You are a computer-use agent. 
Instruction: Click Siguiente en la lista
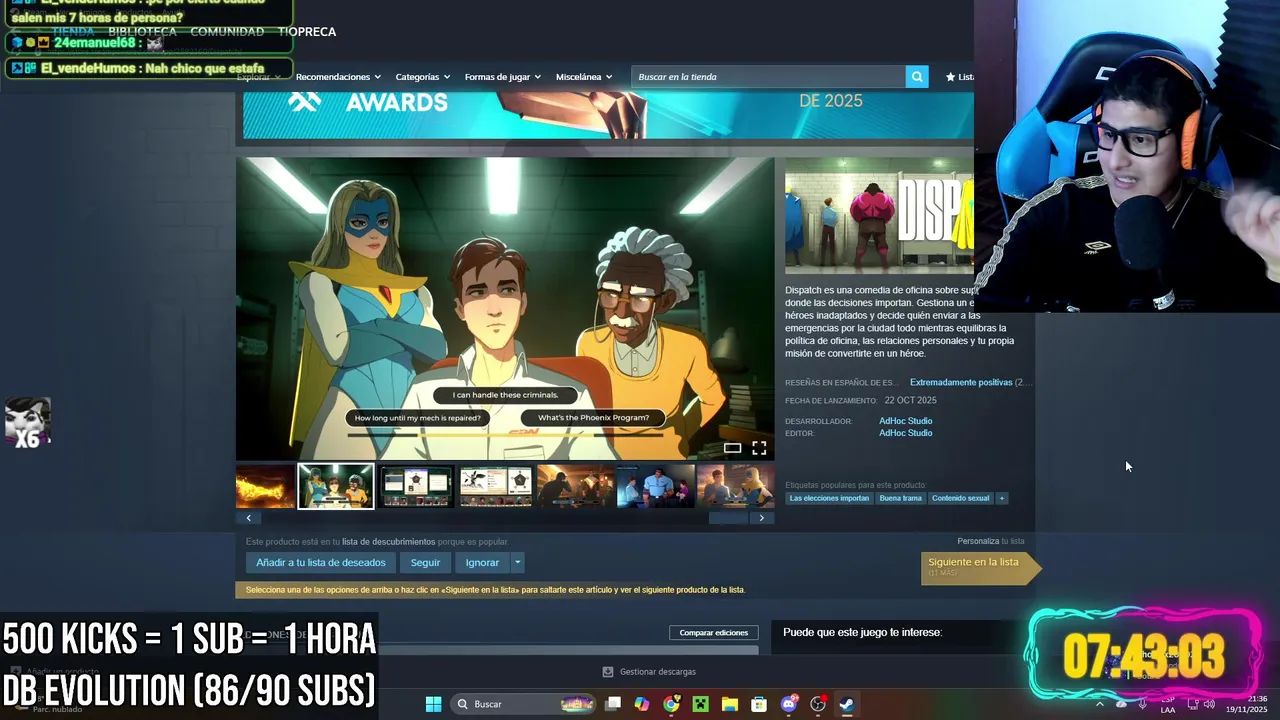[x=980, y=567]
